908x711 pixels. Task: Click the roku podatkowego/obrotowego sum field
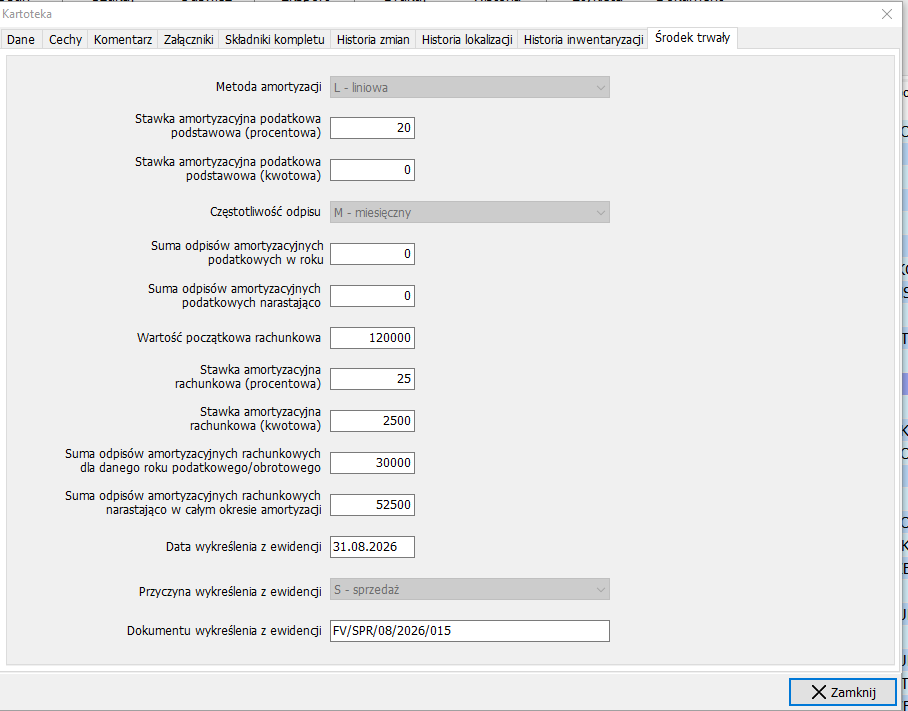point(372,463)
